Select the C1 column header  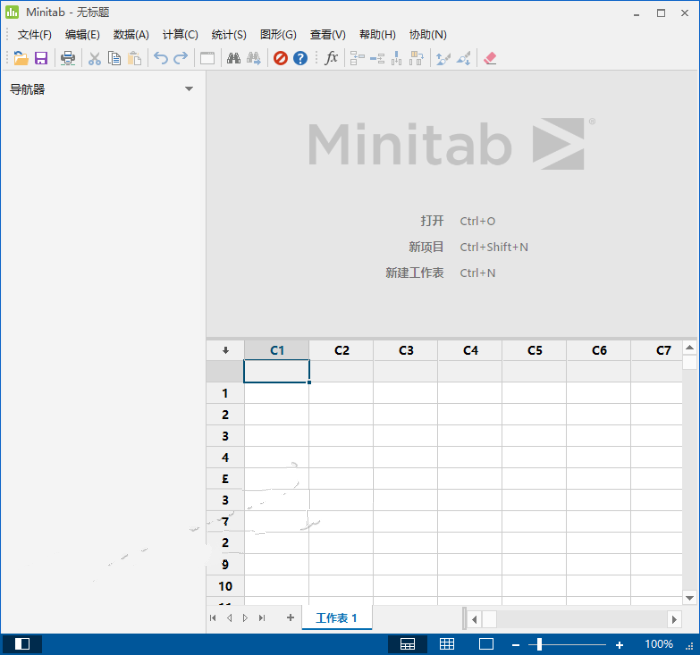pos(277,350)
